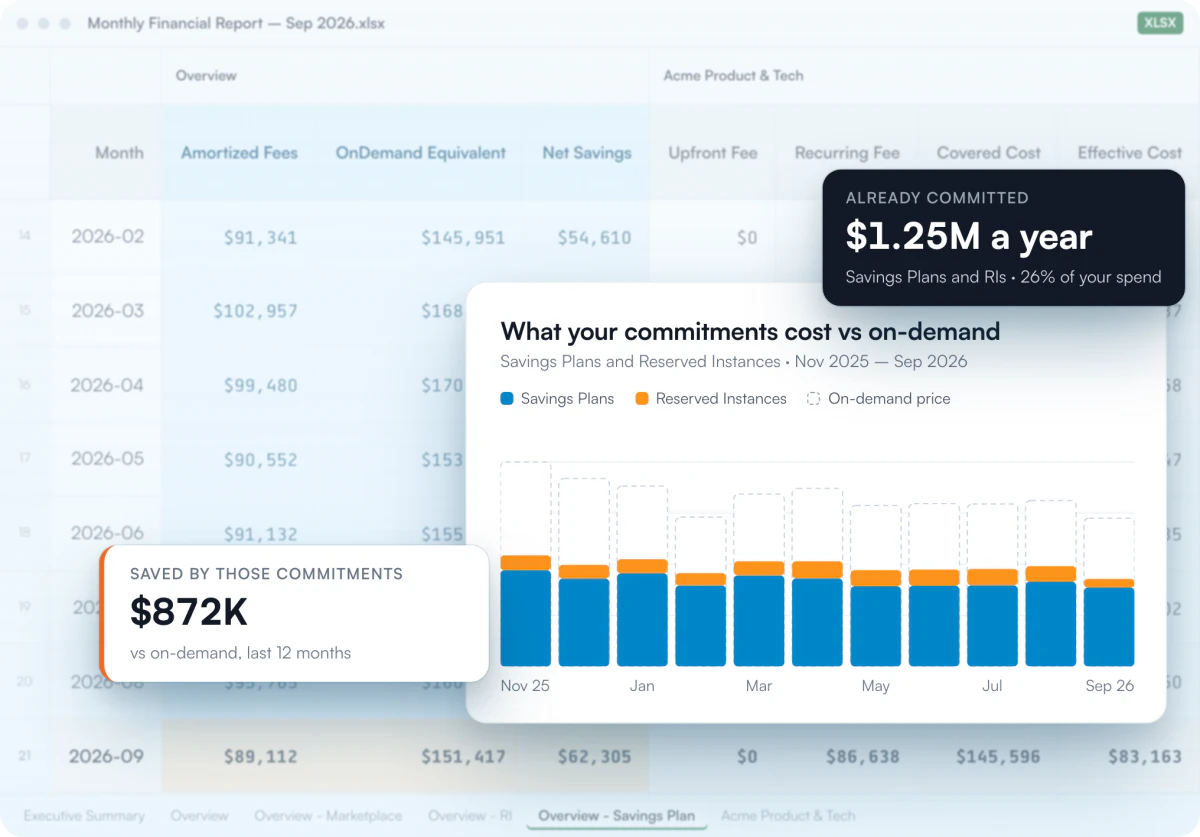Viewport: 1200px width, 837px height.
Task: Click the 2026-03 month cell
Action: 107,311
